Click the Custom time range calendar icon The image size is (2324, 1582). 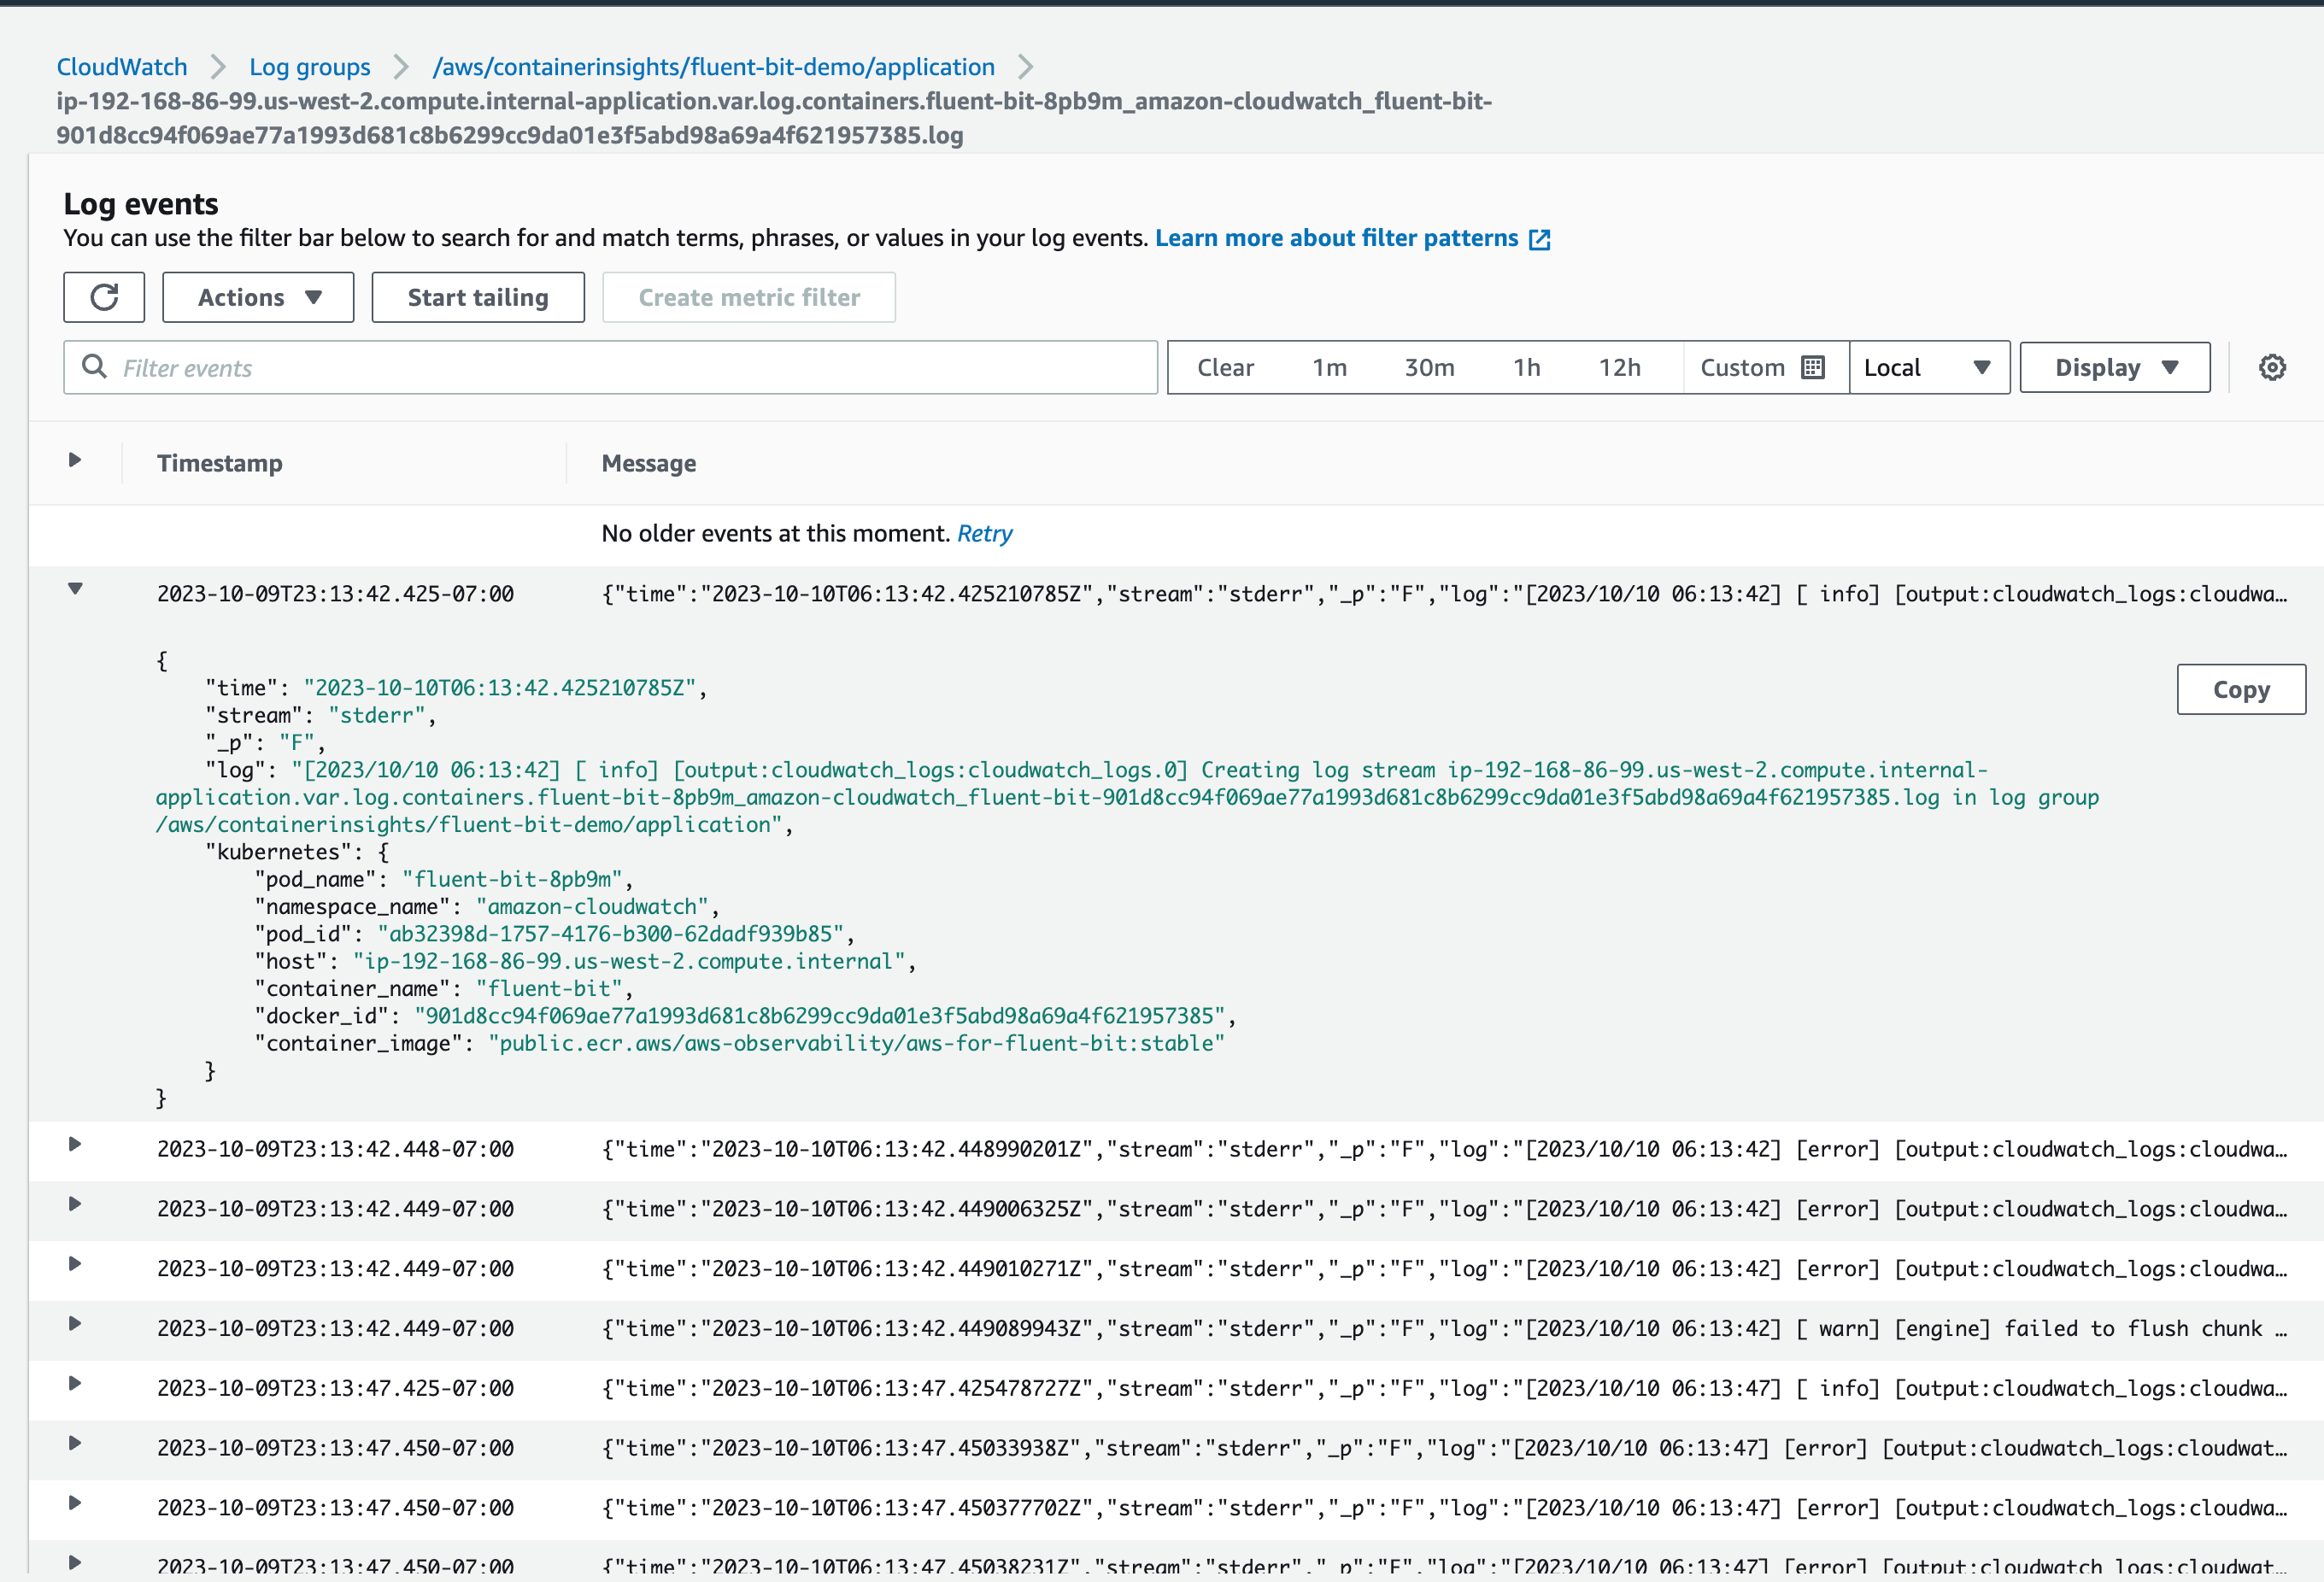click(x=1812, y=367)
